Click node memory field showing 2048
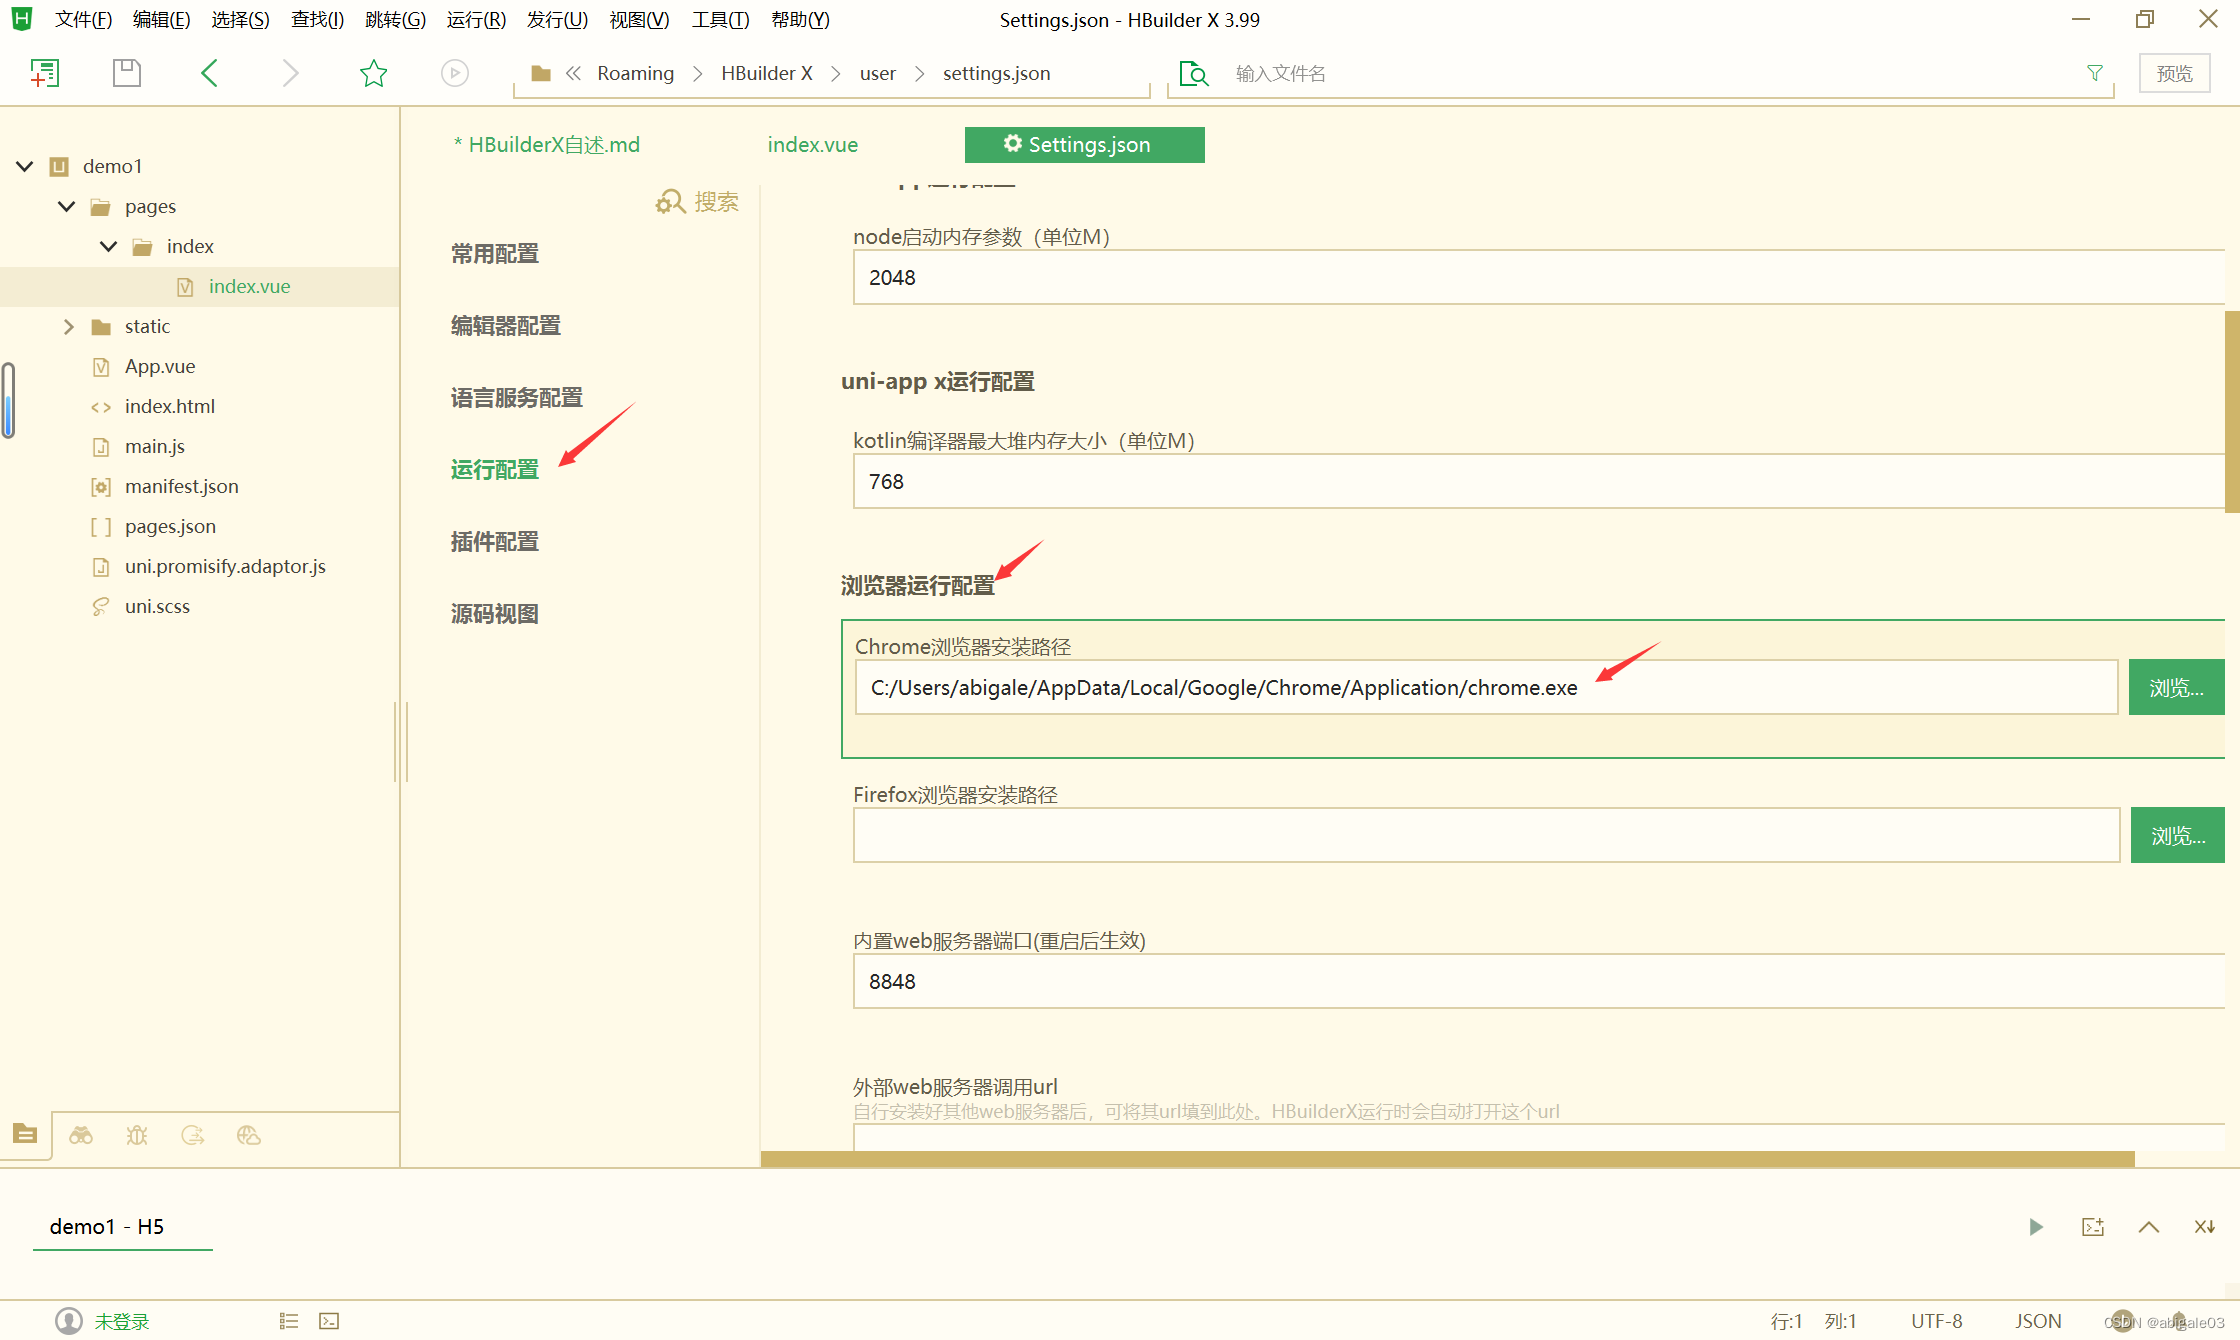This screenshot has height=1340, width=2240. [x=1538, y=277]
